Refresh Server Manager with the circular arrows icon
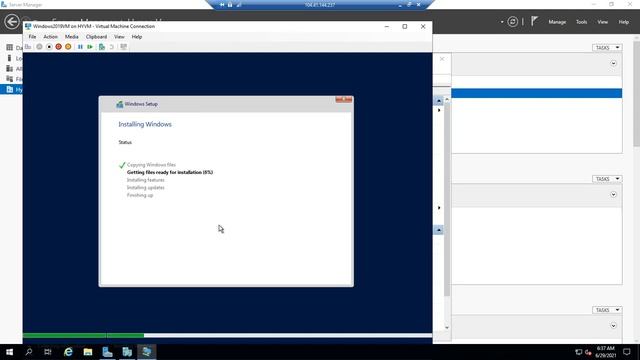 513,22
